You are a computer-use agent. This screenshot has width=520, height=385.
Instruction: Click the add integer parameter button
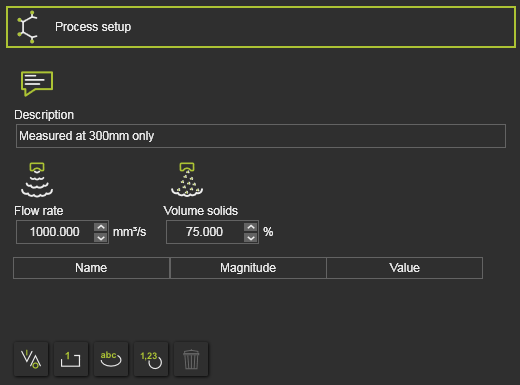71,359
